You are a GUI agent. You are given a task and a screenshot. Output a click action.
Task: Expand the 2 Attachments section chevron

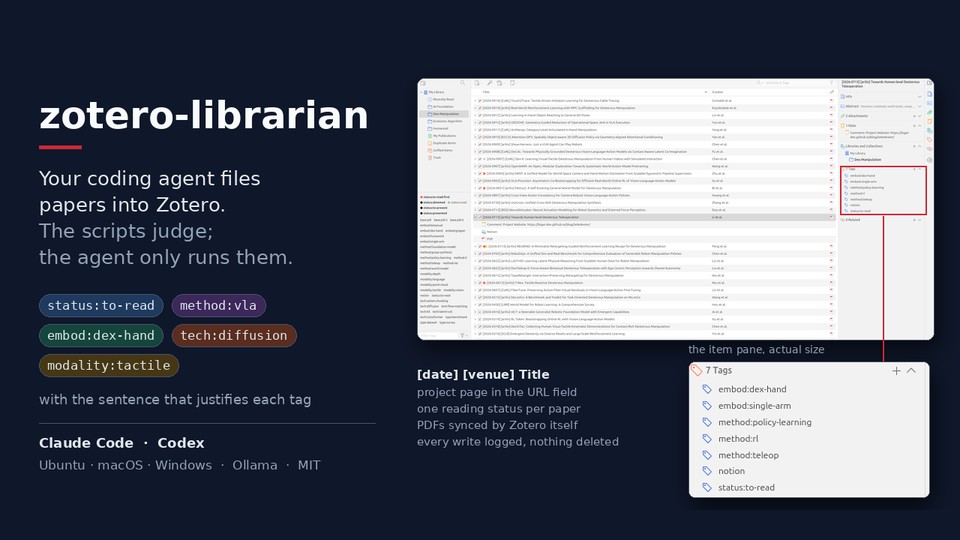pyautogui.click(x=920, y=116)
